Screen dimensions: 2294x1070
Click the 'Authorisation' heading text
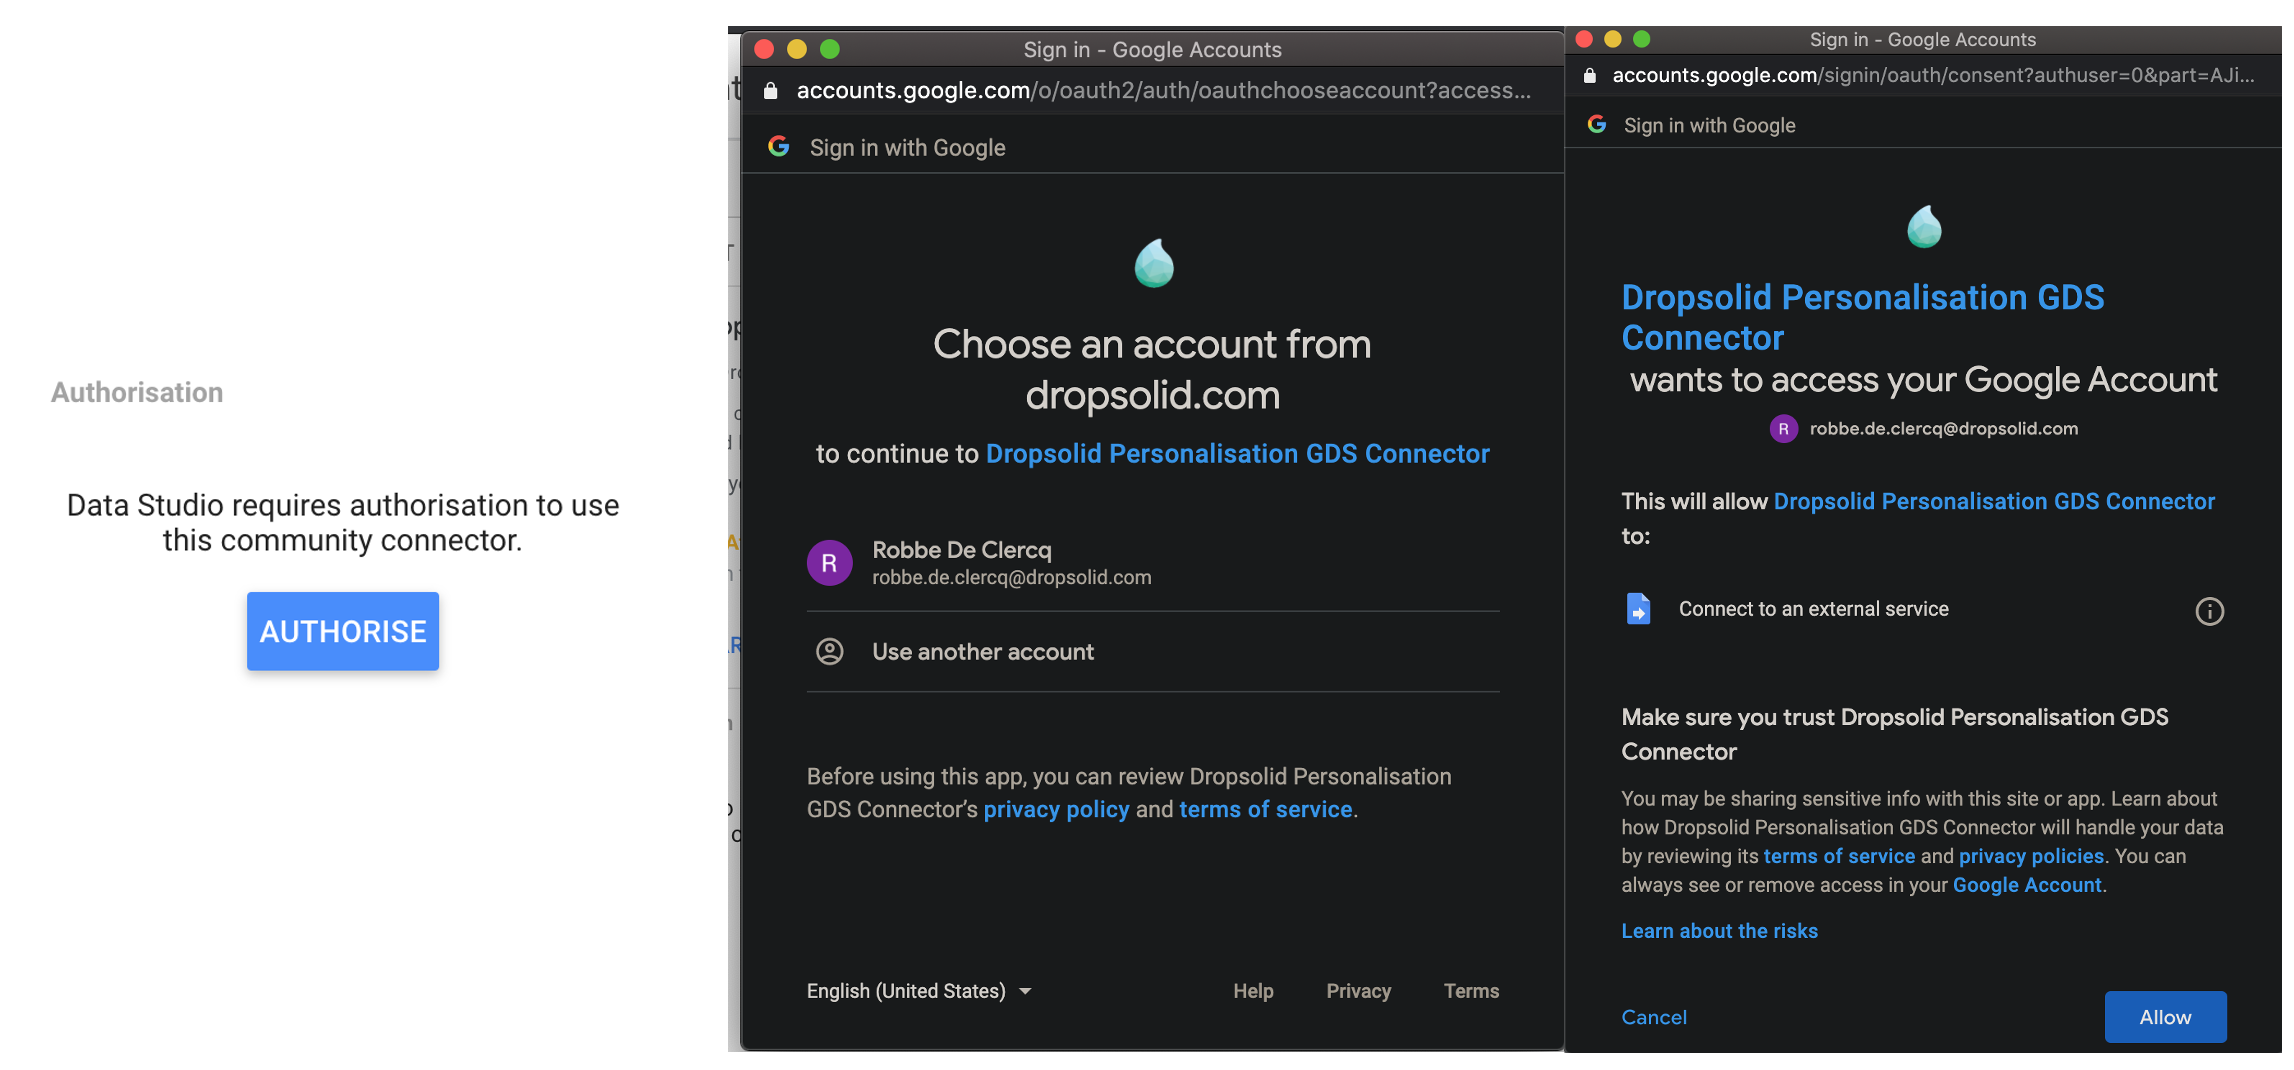(x=137, y=392)
